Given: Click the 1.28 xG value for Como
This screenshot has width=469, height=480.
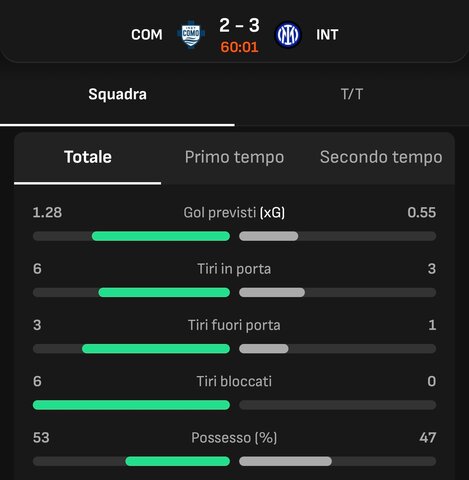Looking at the screenshot, I should [x=47, y=212].
